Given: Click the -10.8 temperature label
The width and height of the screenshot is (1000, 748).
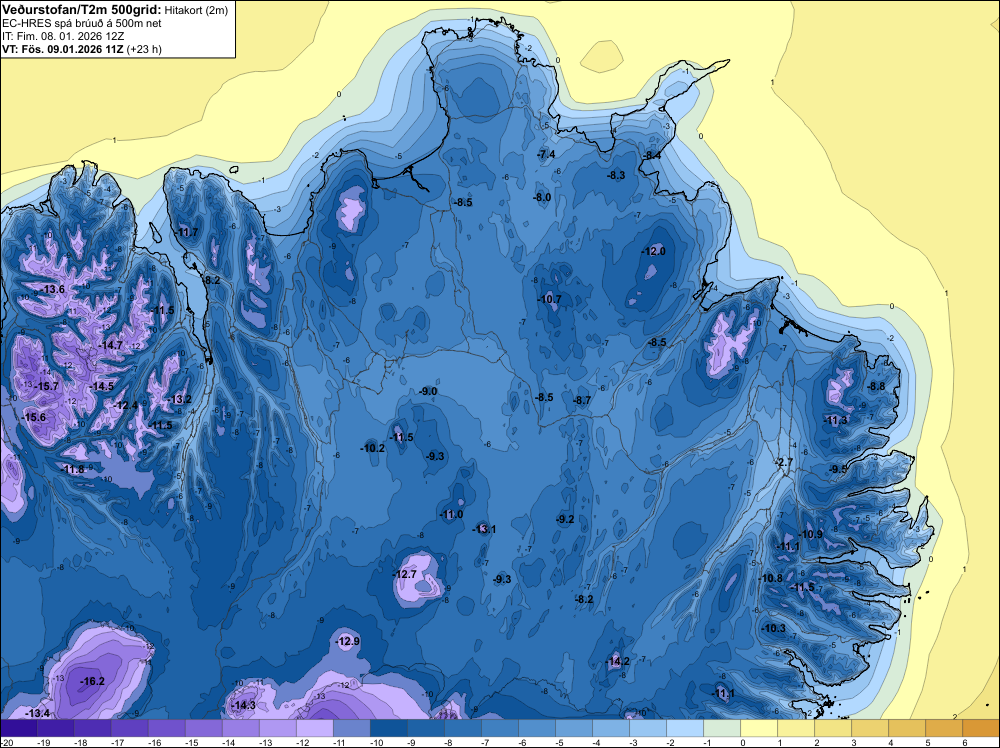Looking at the screenshot, I should [x=771, y=578].
